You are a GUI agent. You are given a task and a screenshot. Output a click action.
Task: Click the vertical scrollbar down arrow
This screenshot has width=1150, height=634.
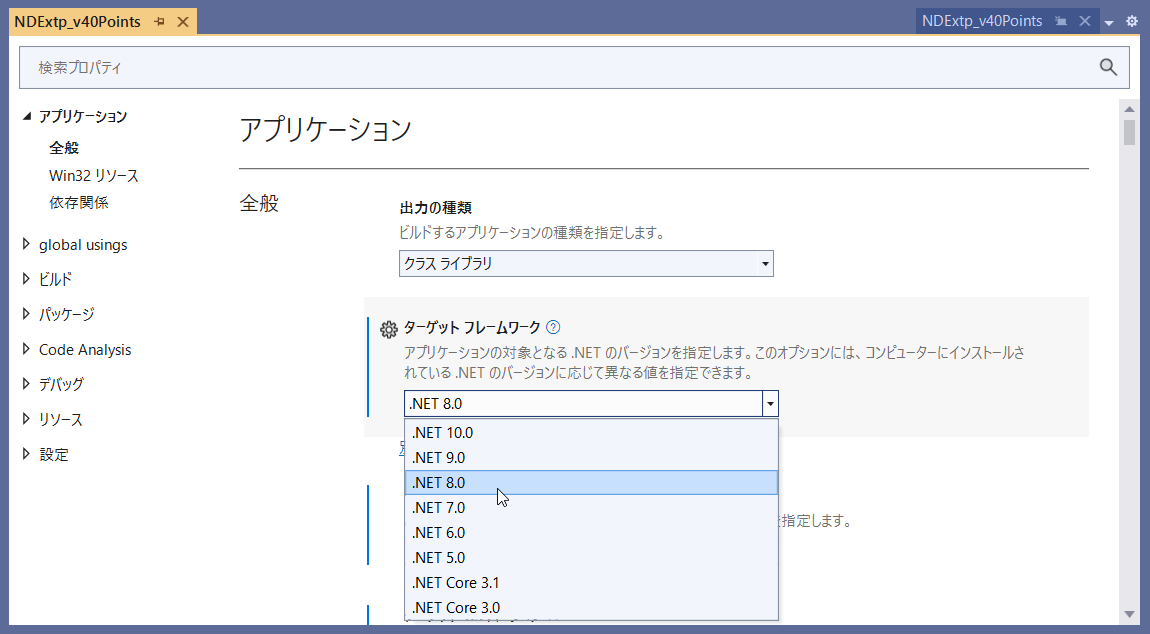pyautogui.click(x=1129, y=613)
